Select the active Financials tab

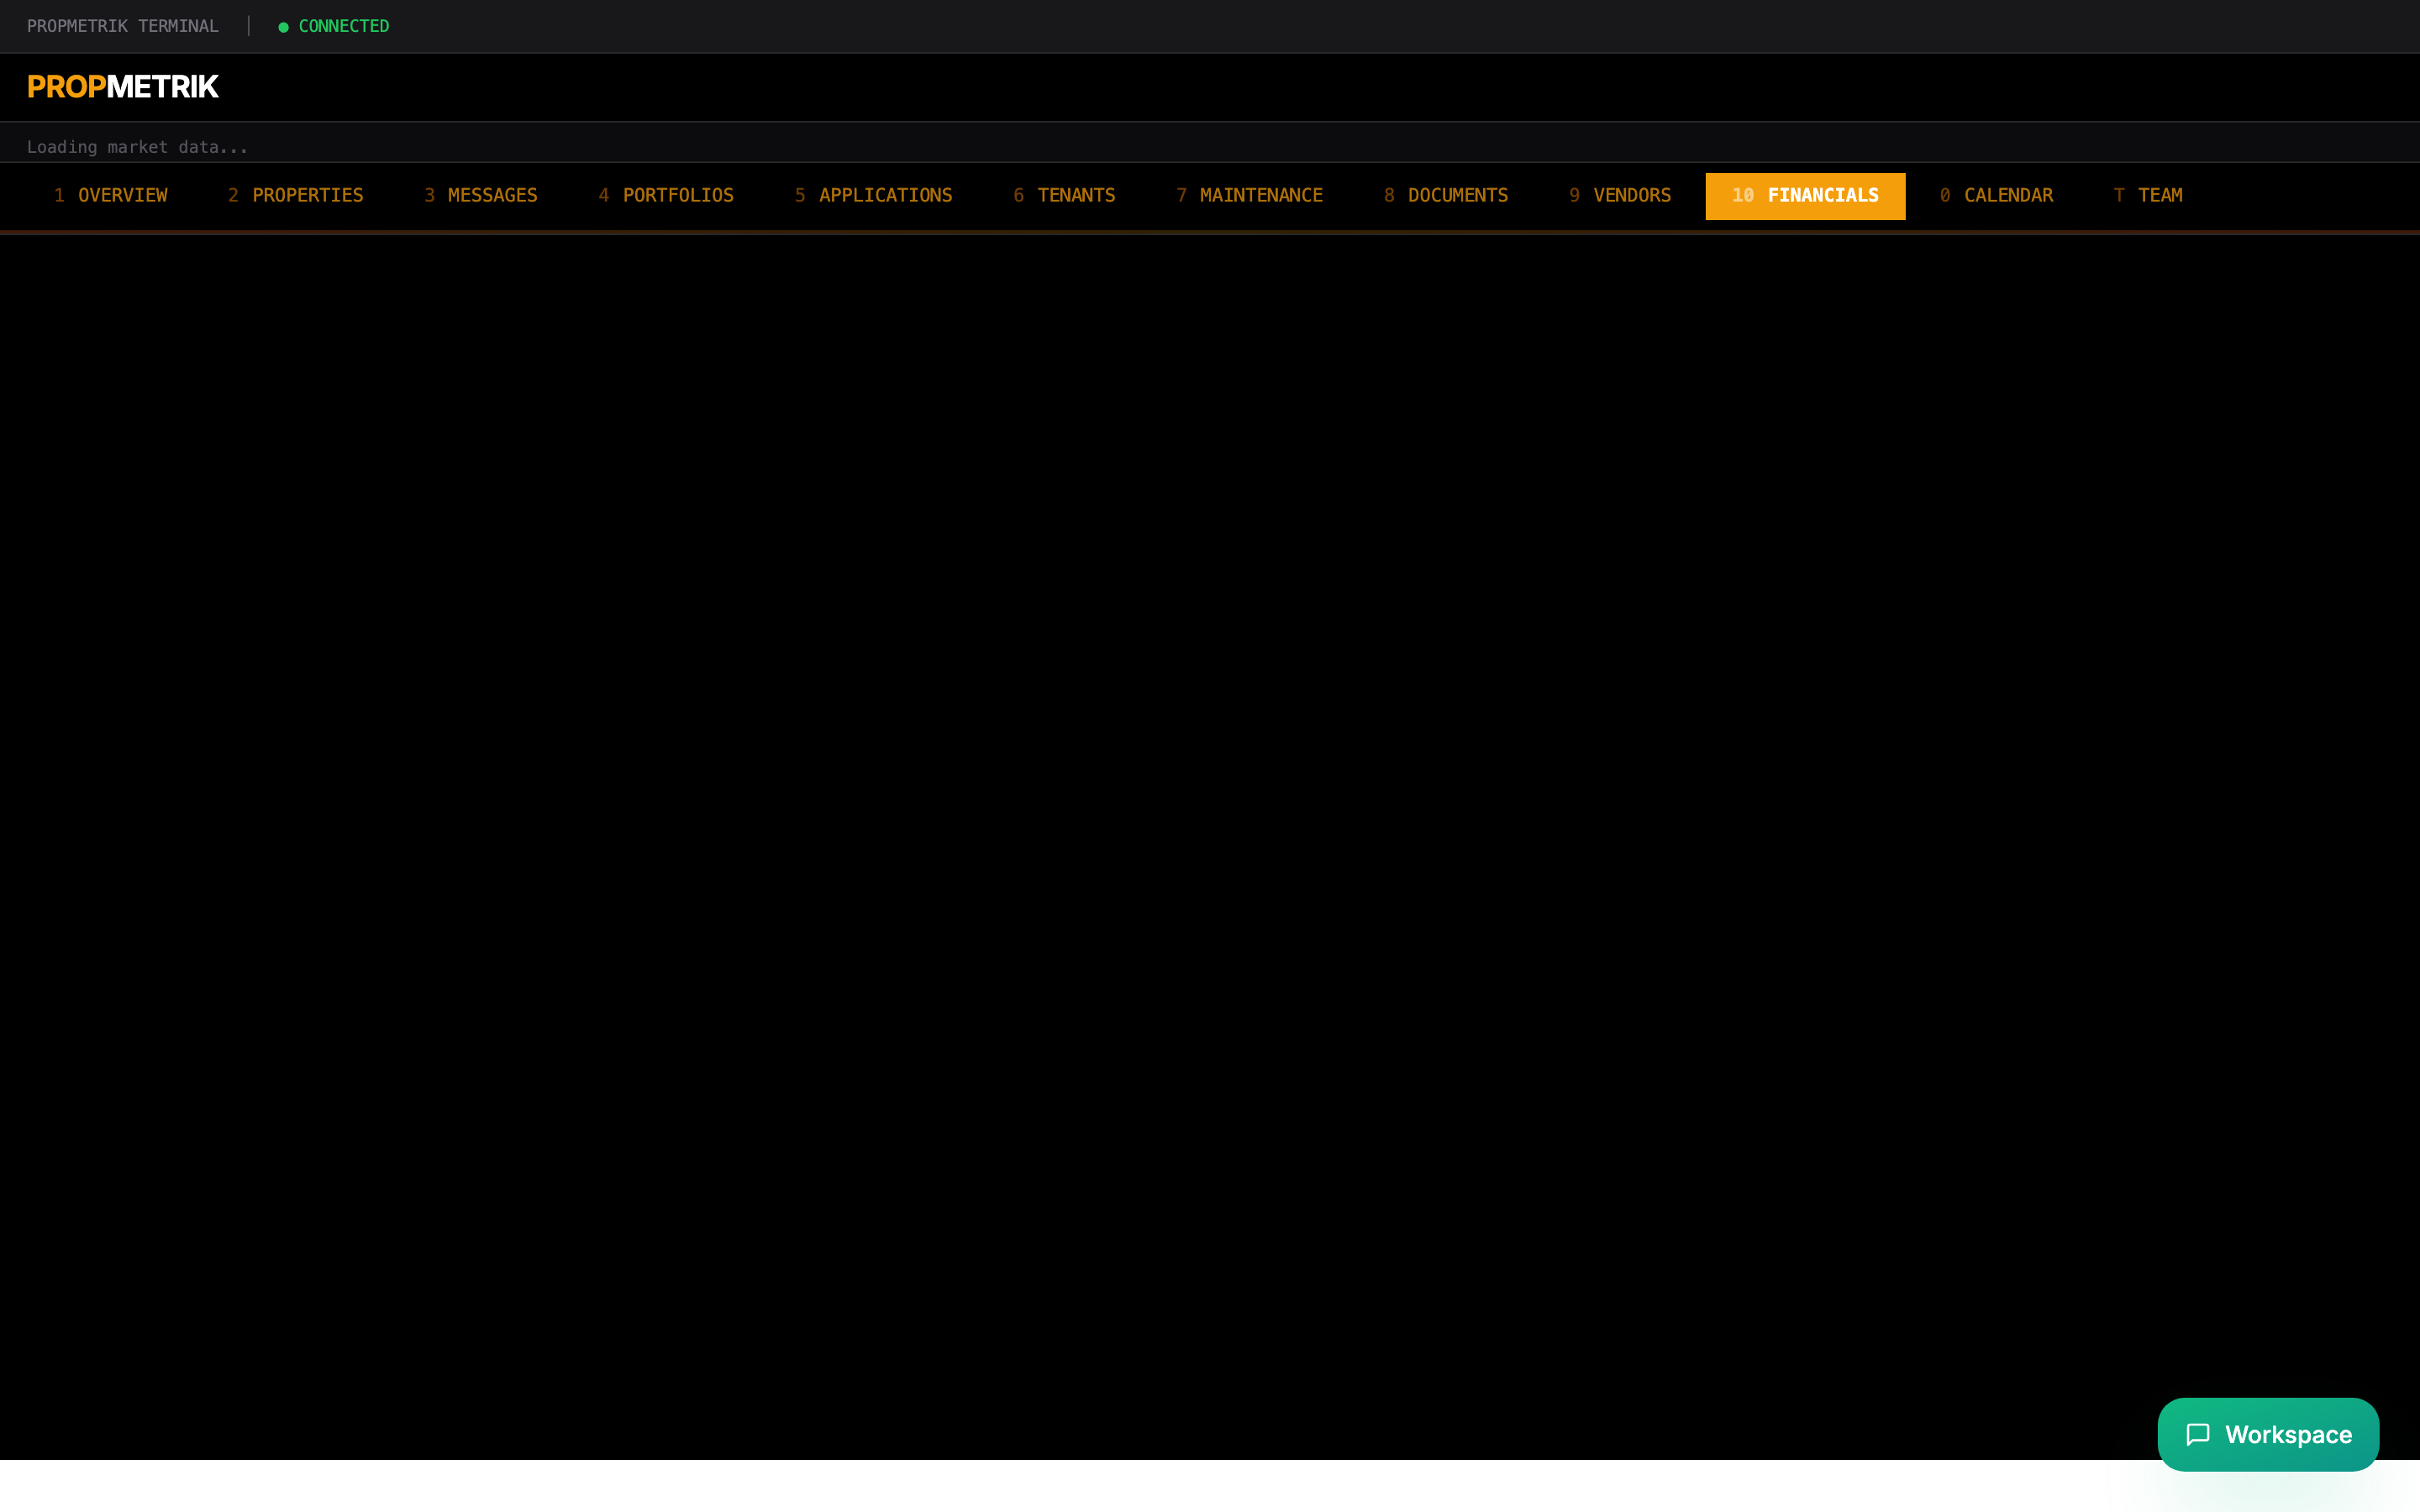pyautogui.click(x=1805, y=196)
